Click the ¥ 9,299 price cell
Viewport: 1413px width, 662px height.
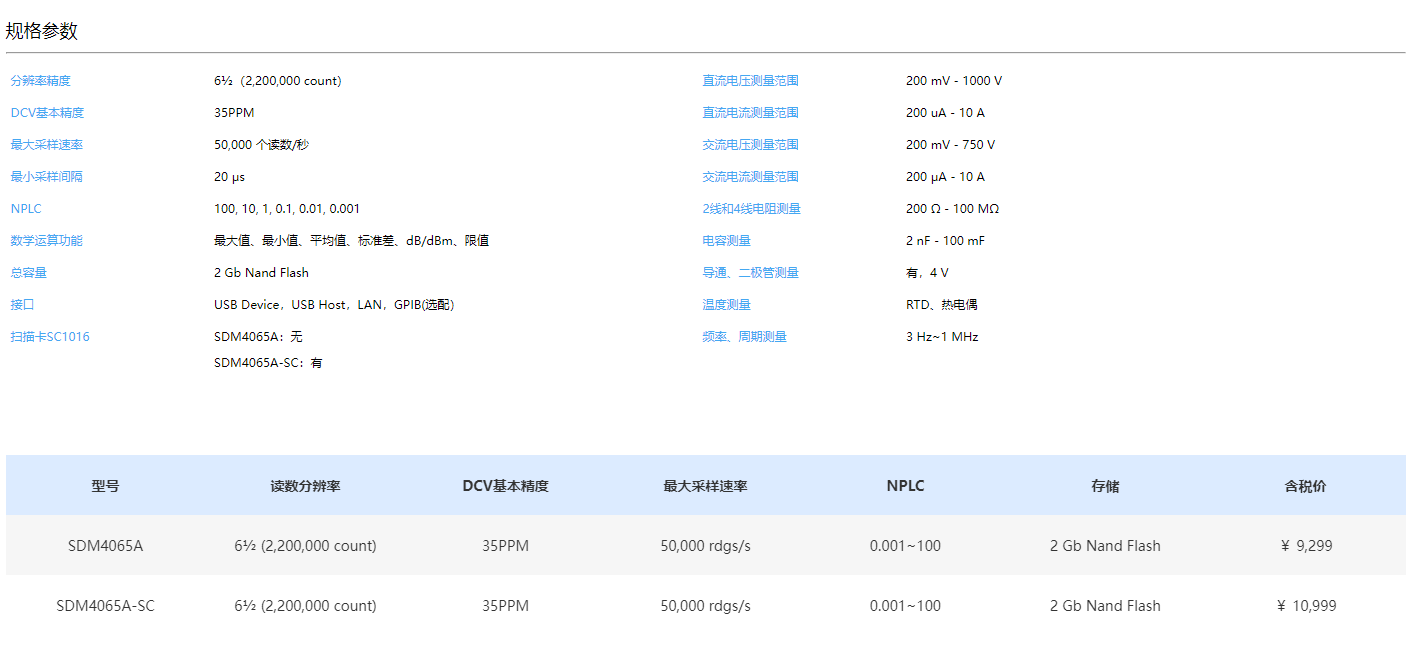pyautogui.click(x=1306, y=546)
